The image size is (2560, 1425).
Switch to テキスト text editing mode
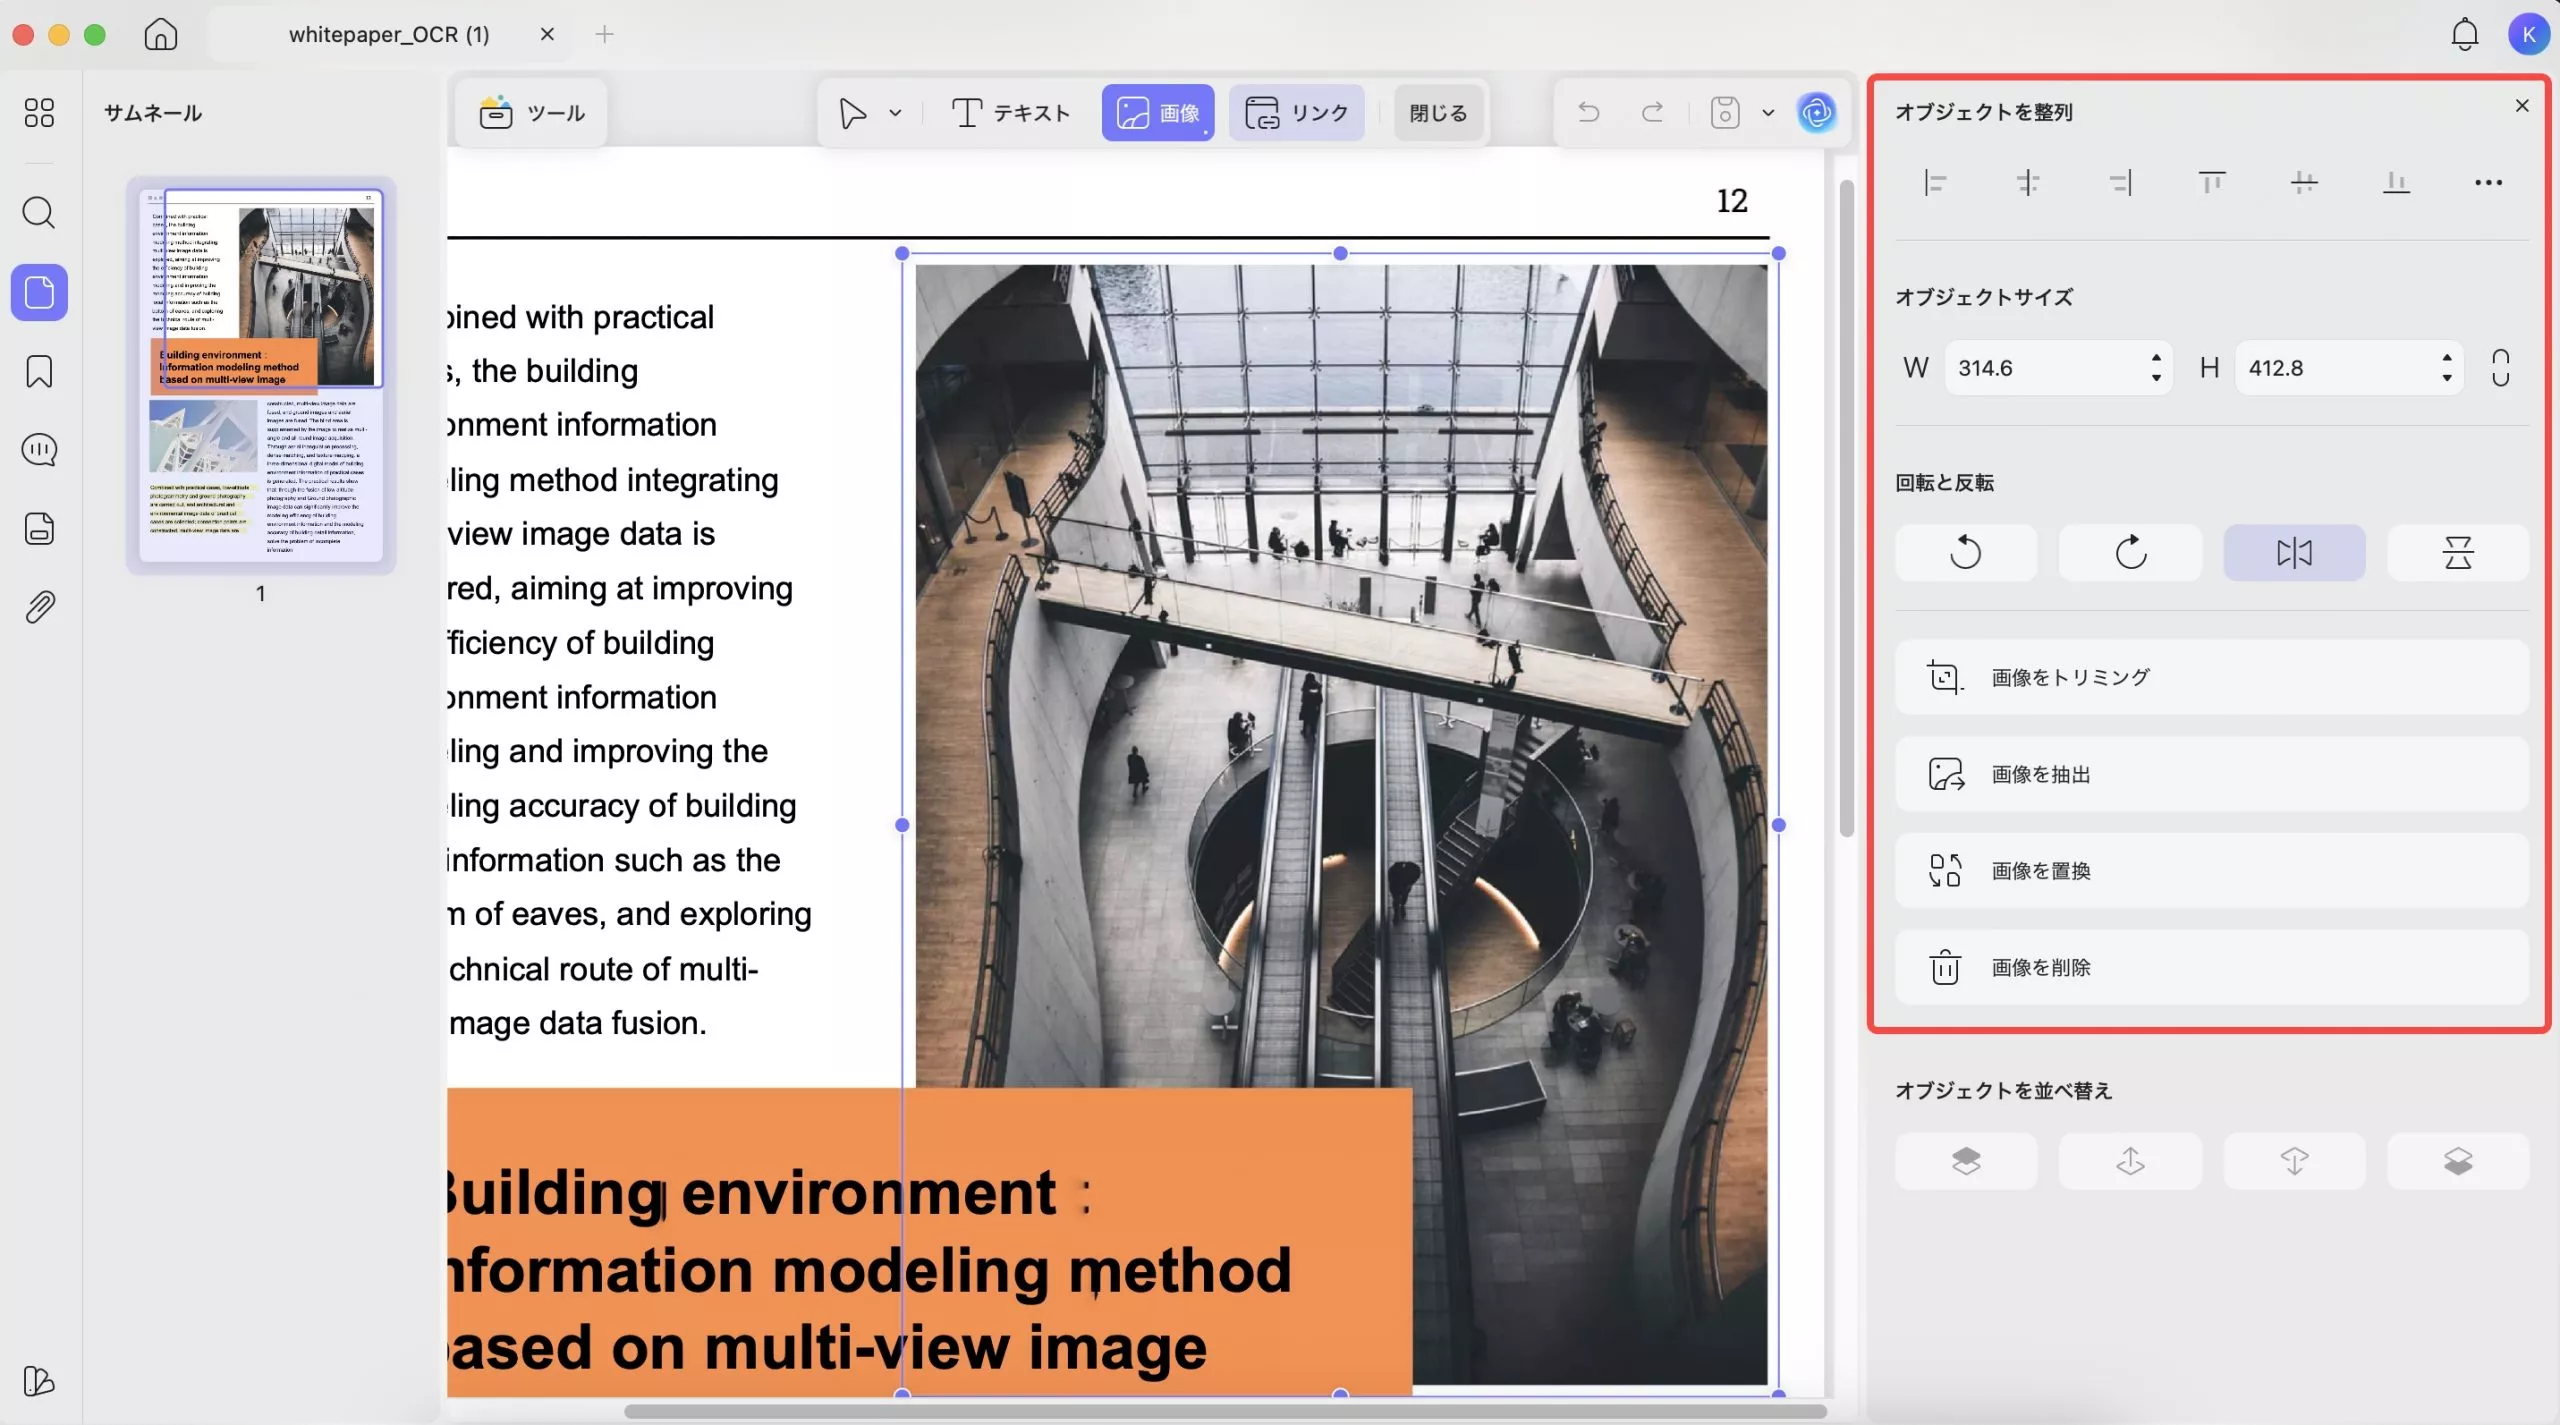(x=1010, y=113)
